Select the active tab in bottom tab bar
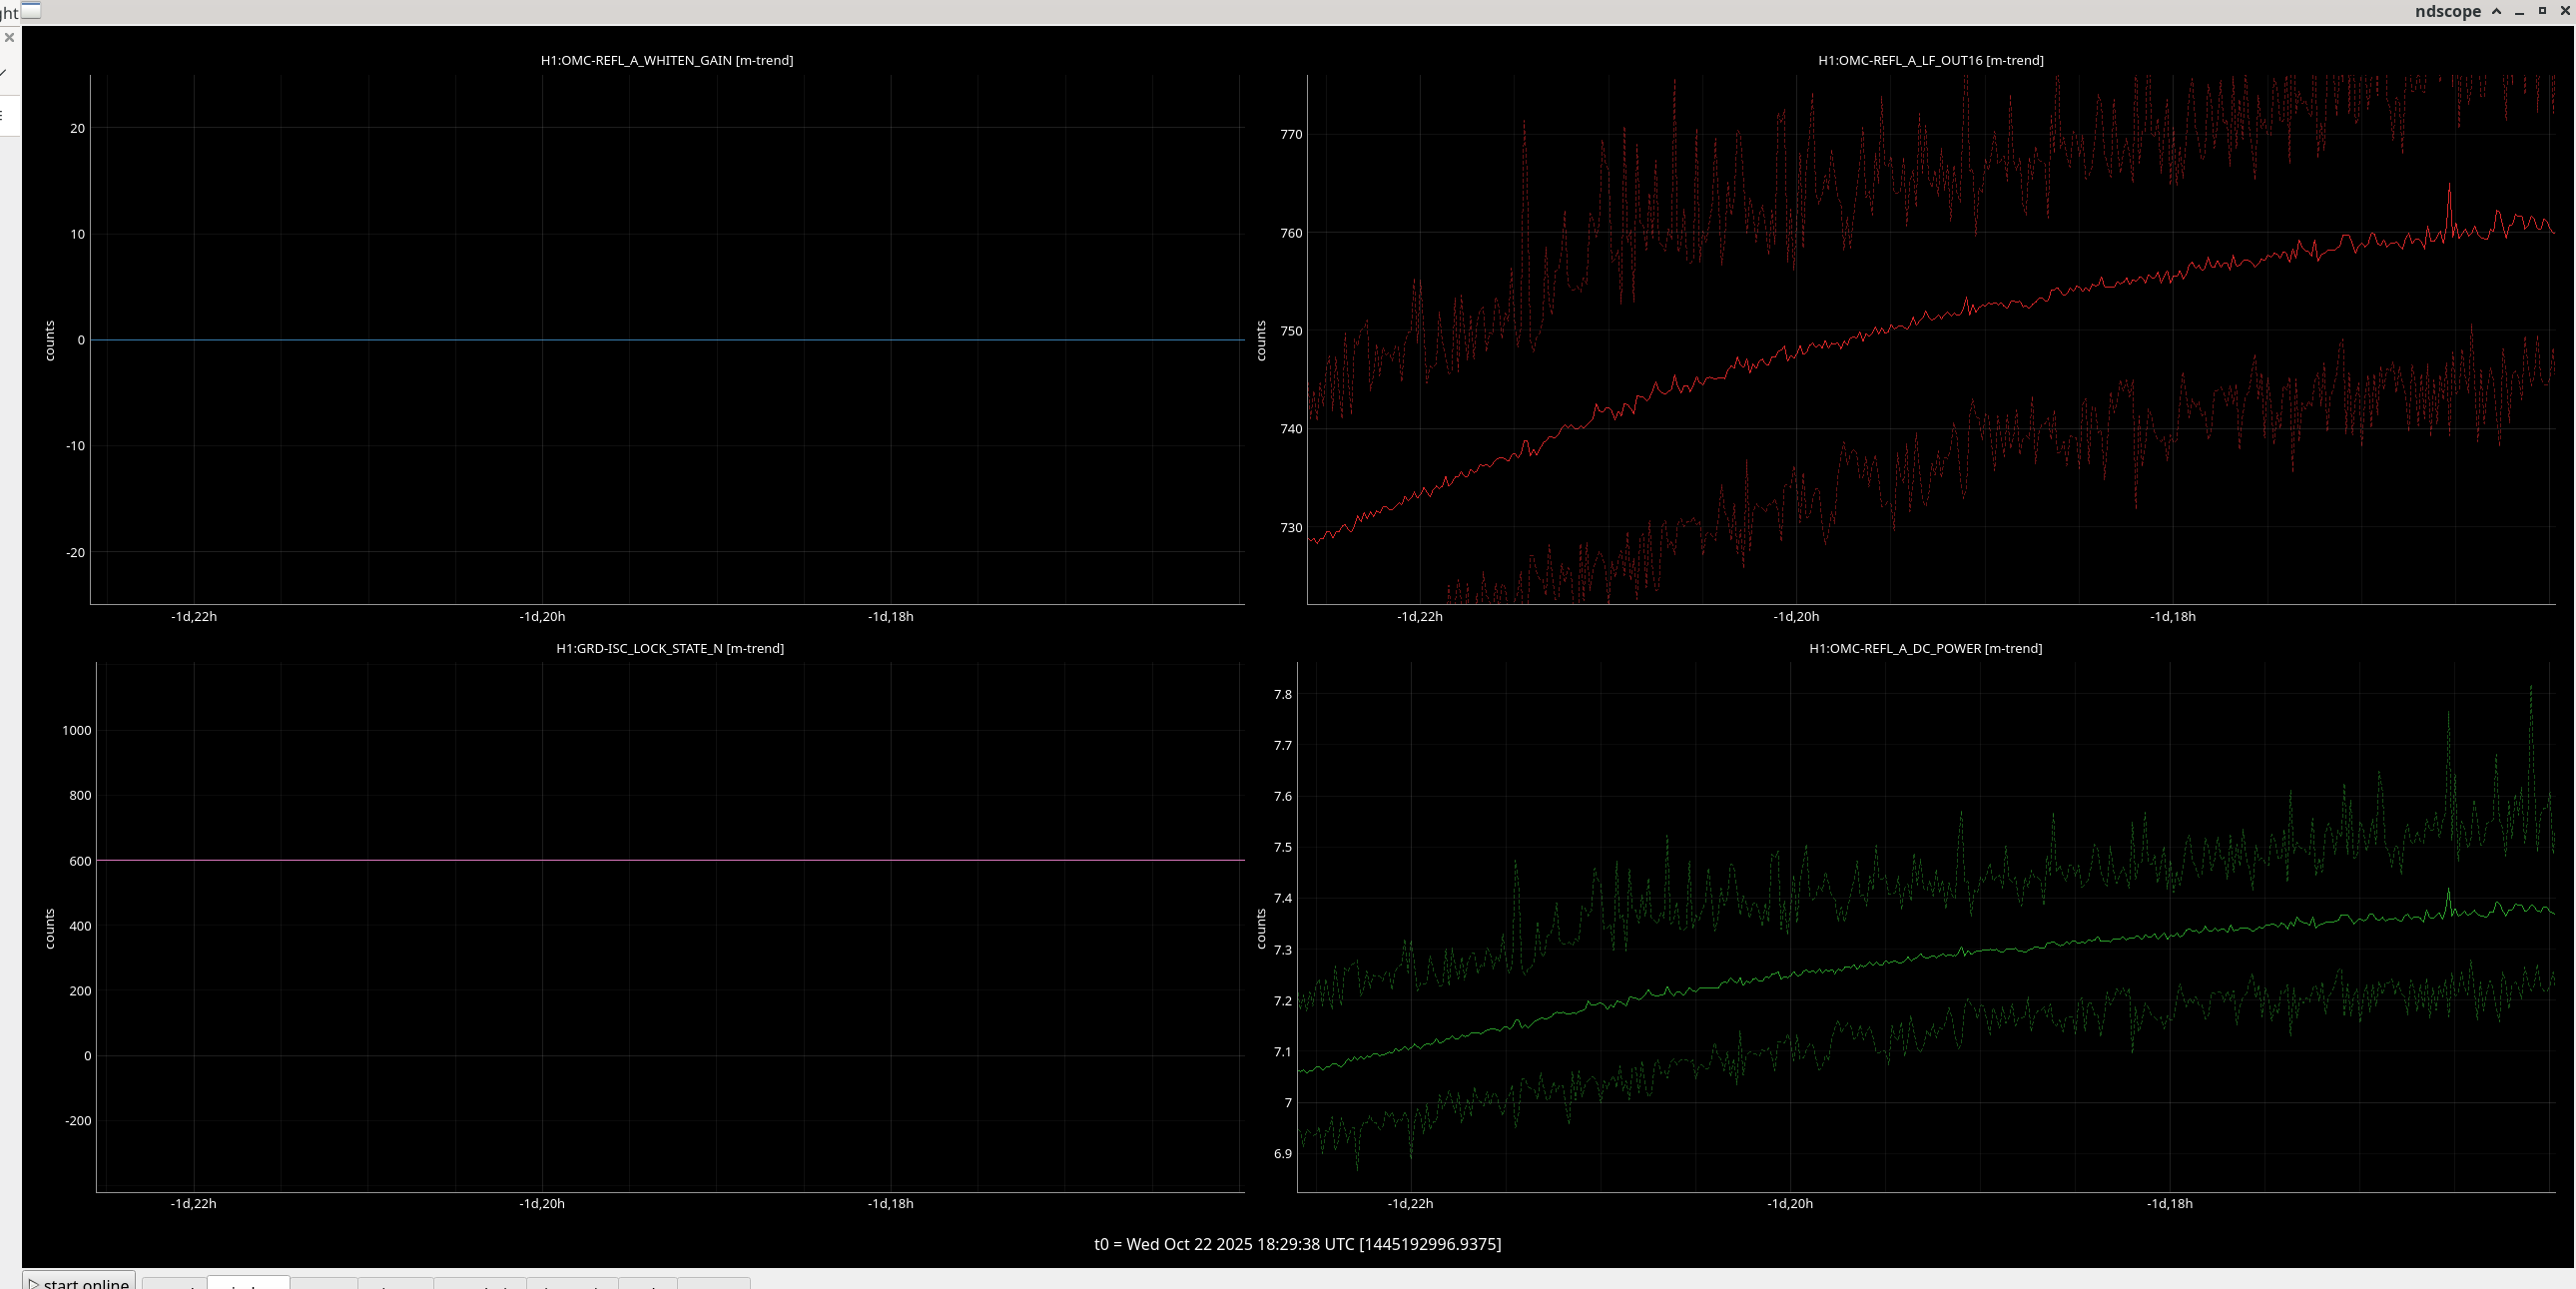The image size is (2576, 1289). coord(248,1283)
